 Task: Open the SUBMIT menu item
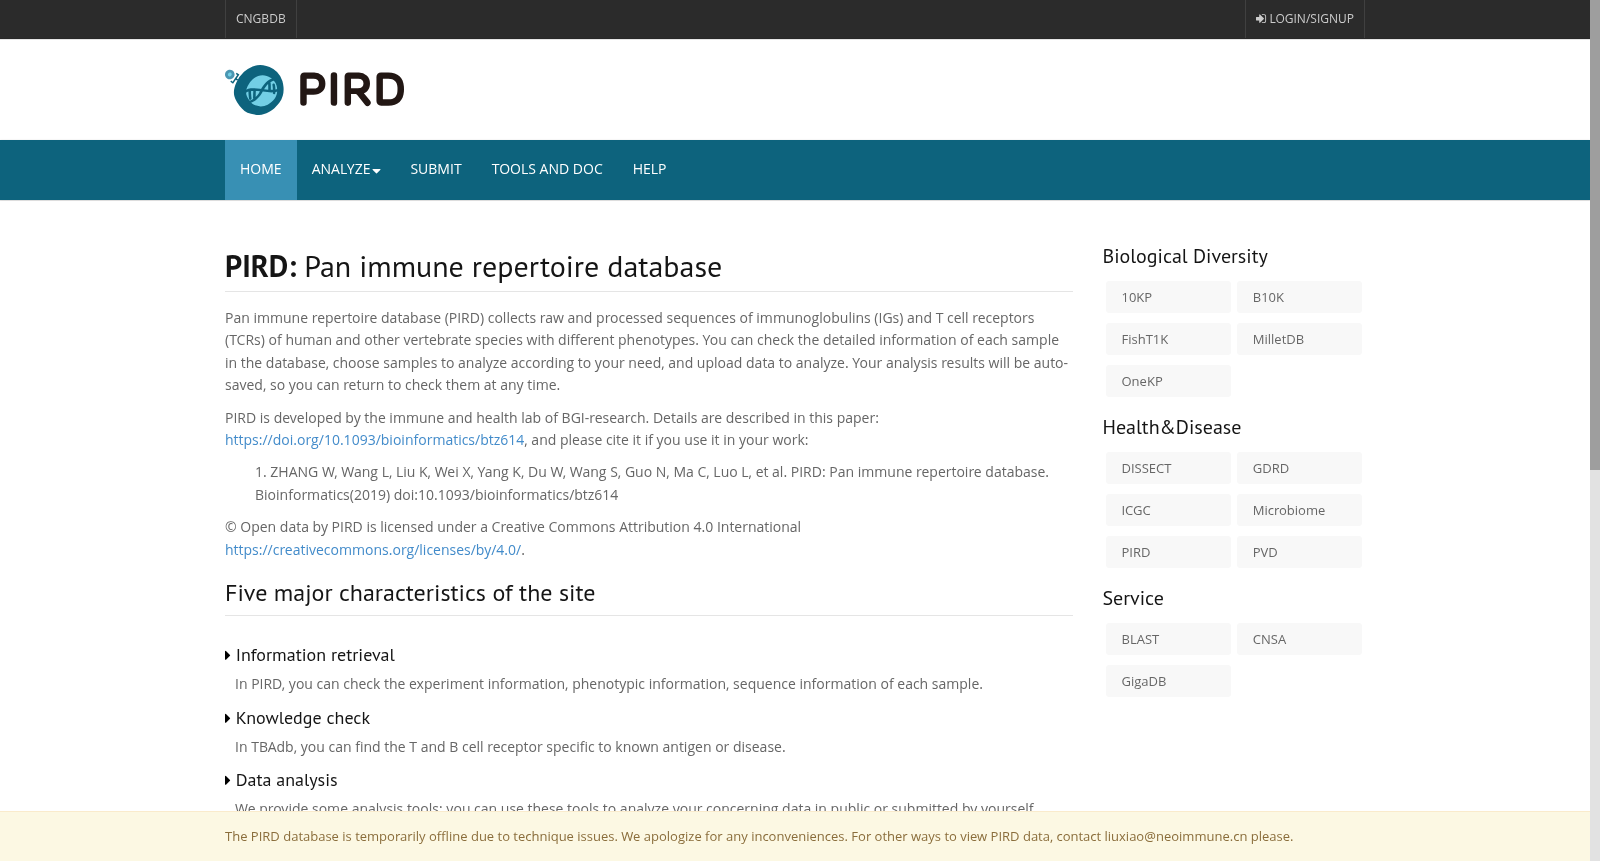(436, 170)
